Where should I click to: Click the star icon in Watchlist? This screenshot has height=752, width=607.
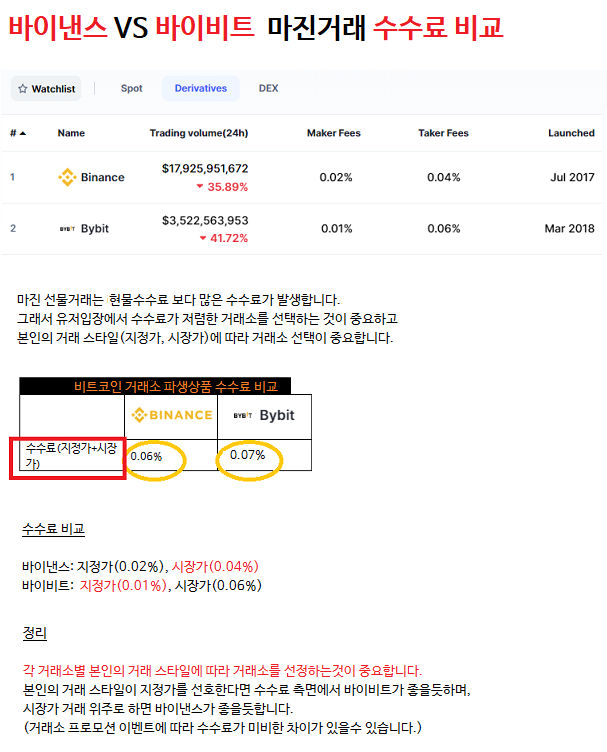pos(23,89)
